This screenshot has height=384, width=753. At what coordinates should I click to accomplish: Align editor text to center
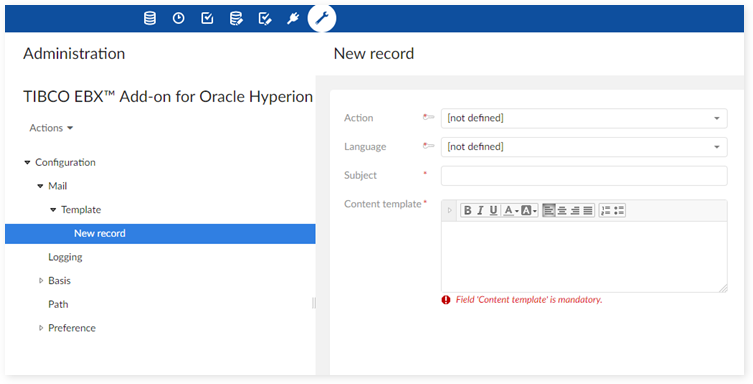[x=561, y=210]
